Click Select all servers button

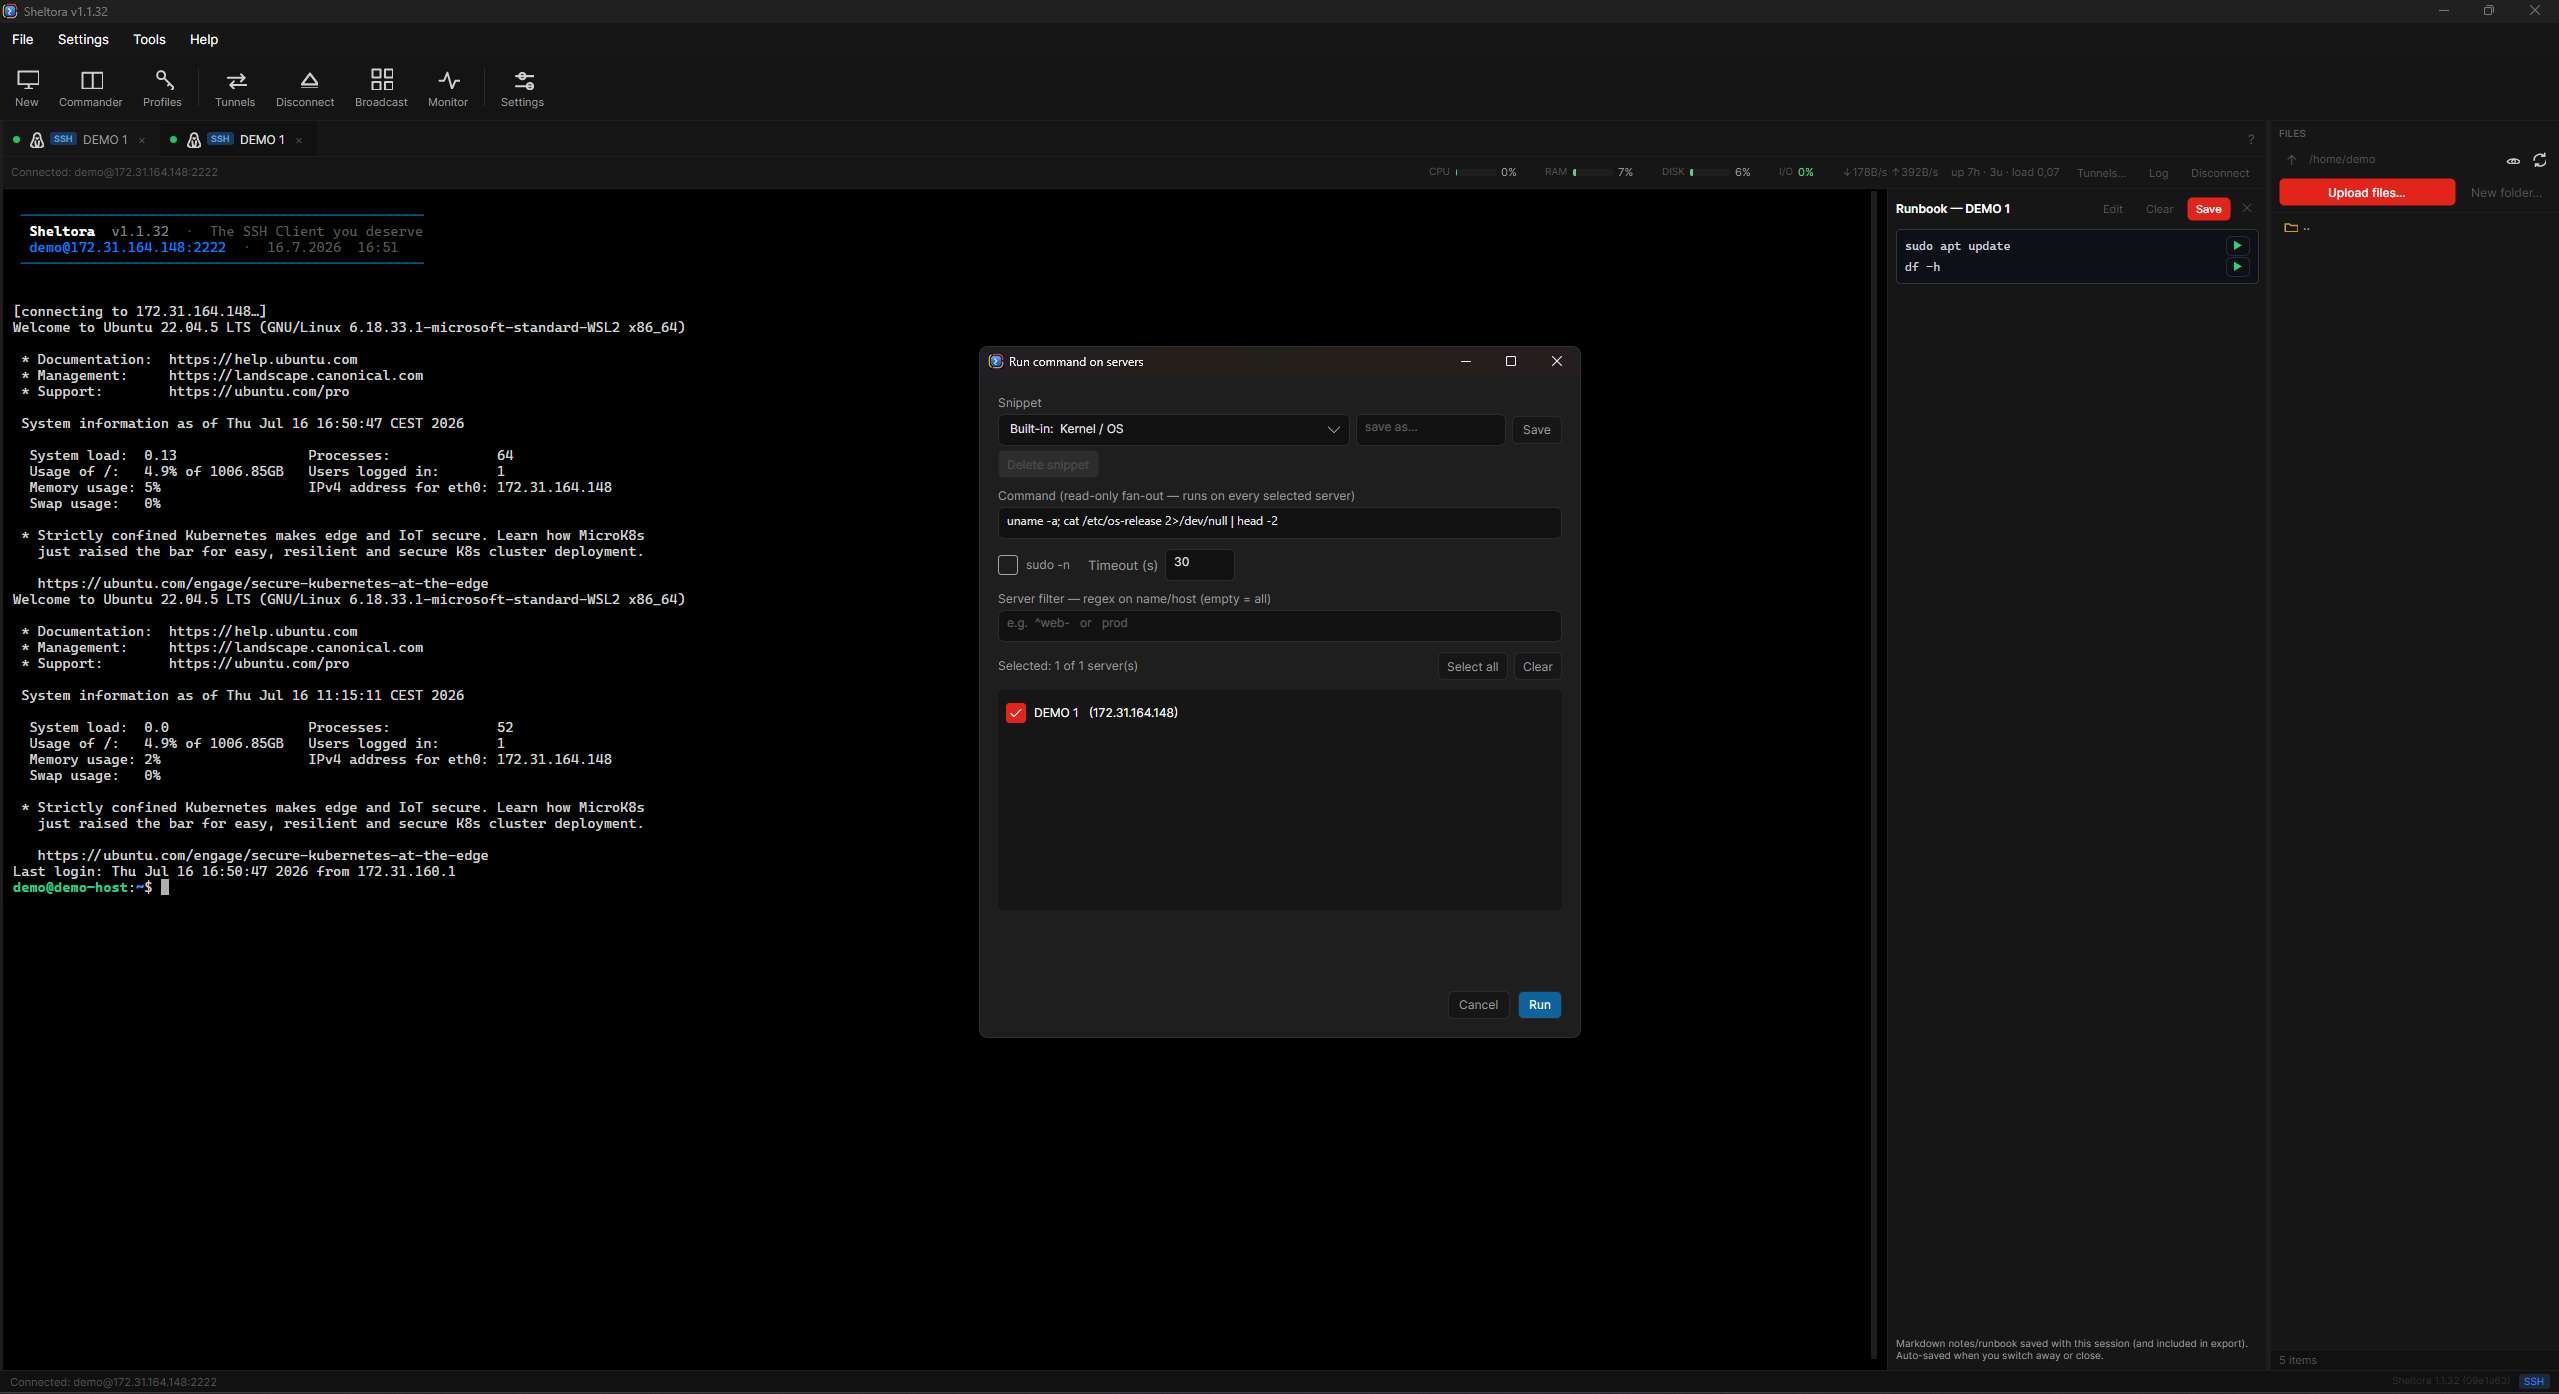pyautogui.click(x=1472, y=667)
